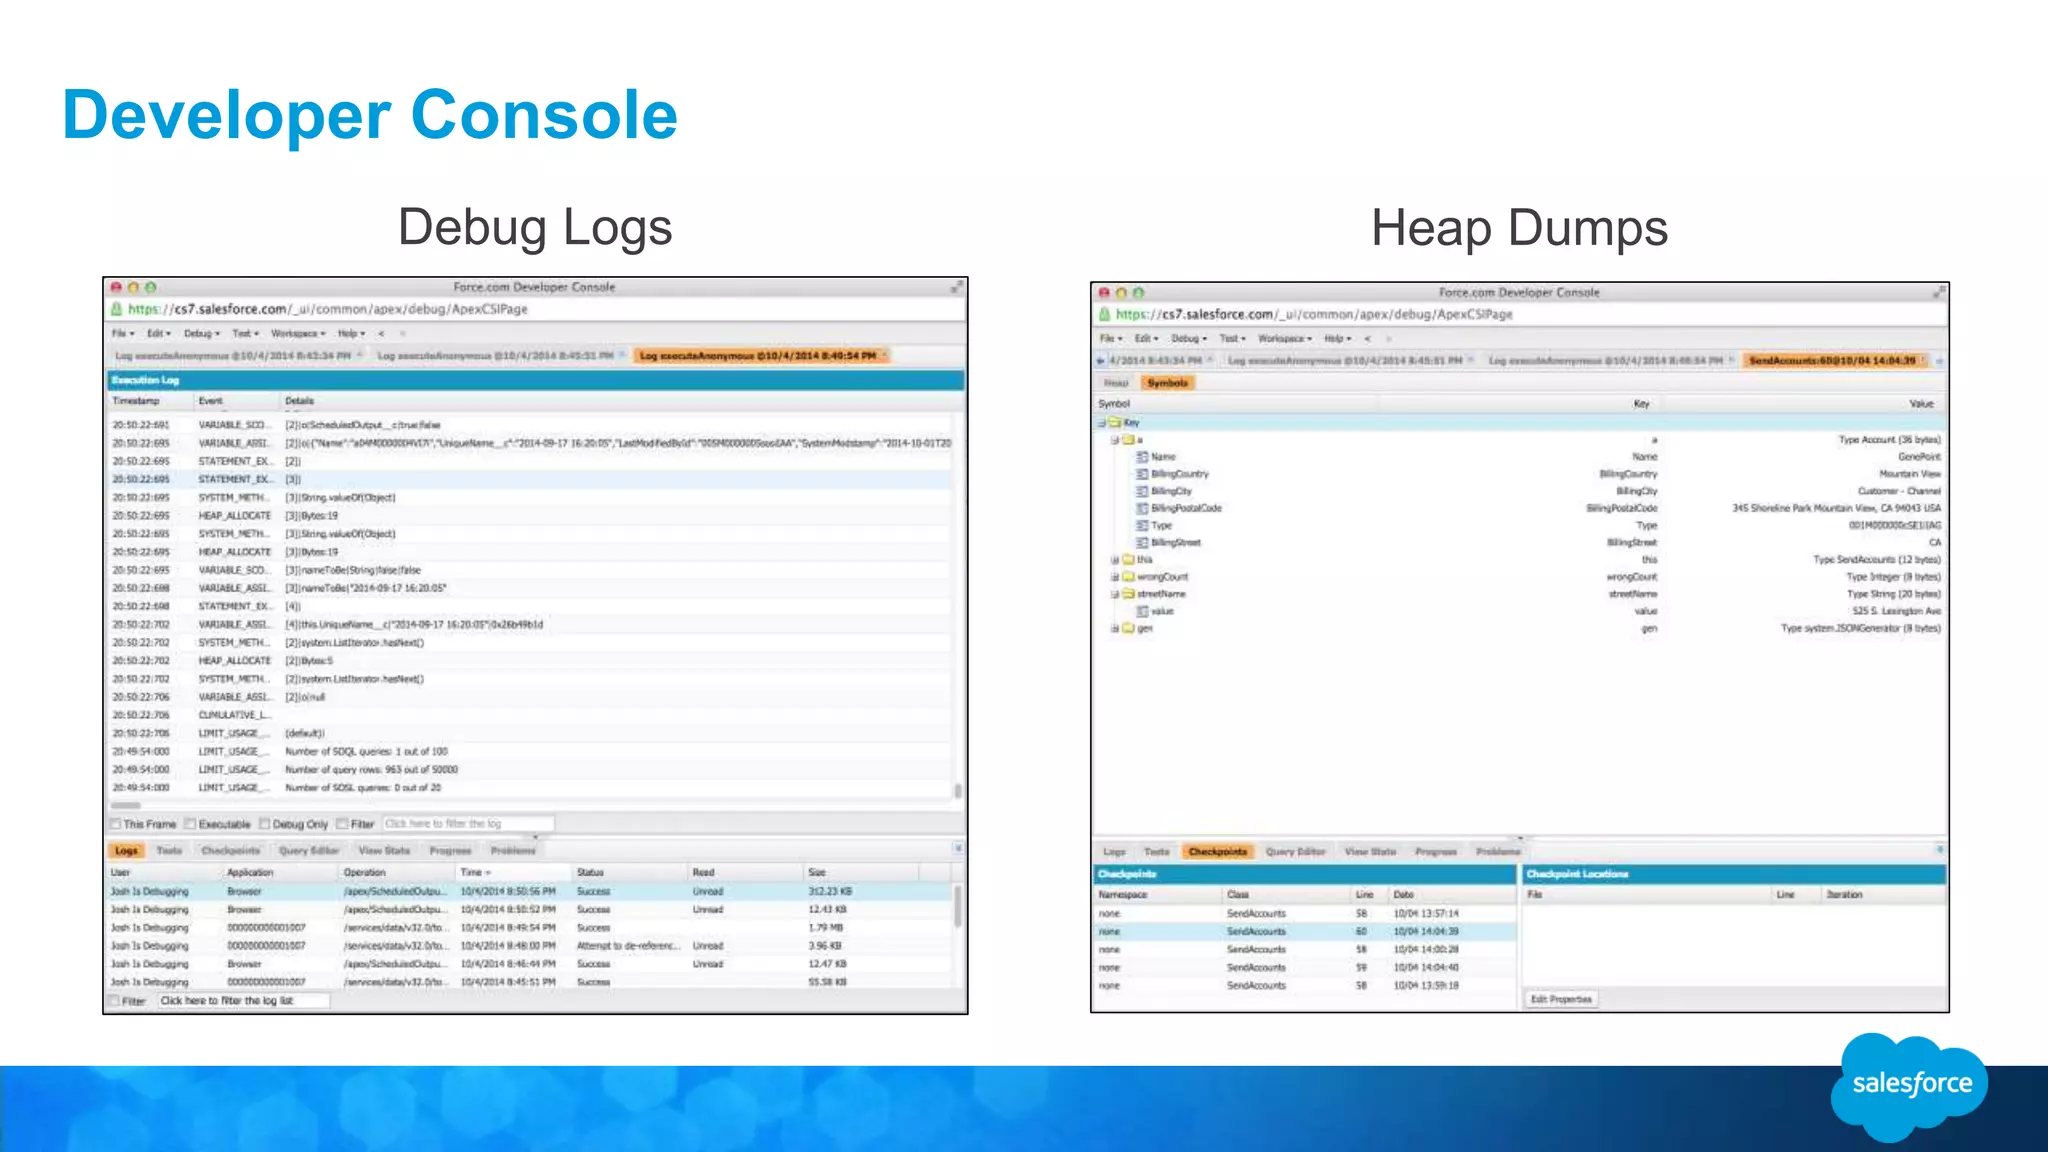The width and height of the screenshot is (2048, 1152).
Task: Click BillingCountry field icon
Action: (x=1142, y=474)
